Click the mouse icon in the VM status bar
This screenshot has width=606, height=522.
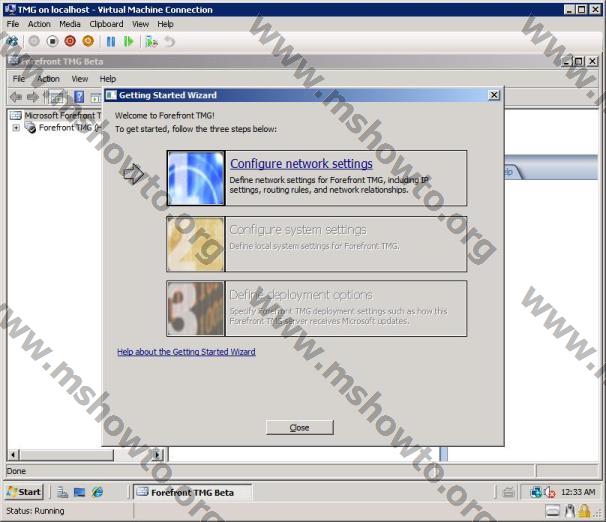click(x=570, y=511)
